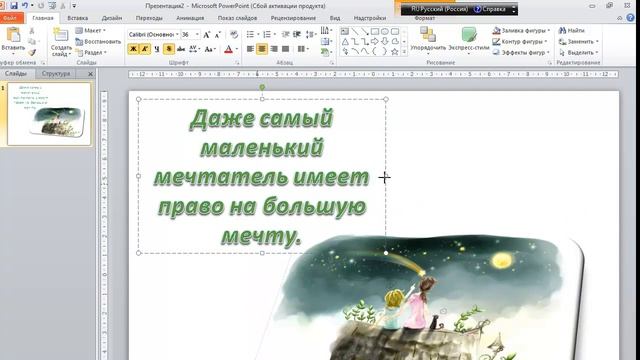
Task: Click the Создать слайд new slide icon
Action: coord(61,35)
